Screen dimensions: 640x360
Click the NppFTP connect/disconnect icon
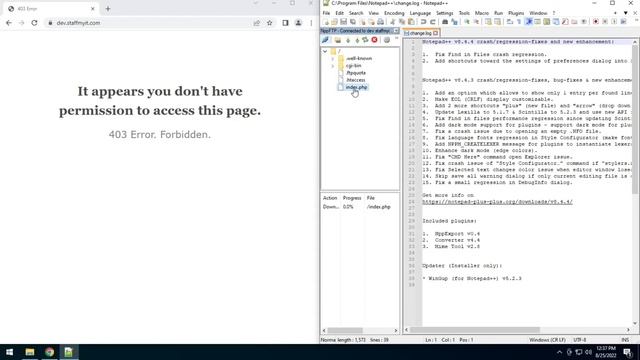tap(325, 40)
